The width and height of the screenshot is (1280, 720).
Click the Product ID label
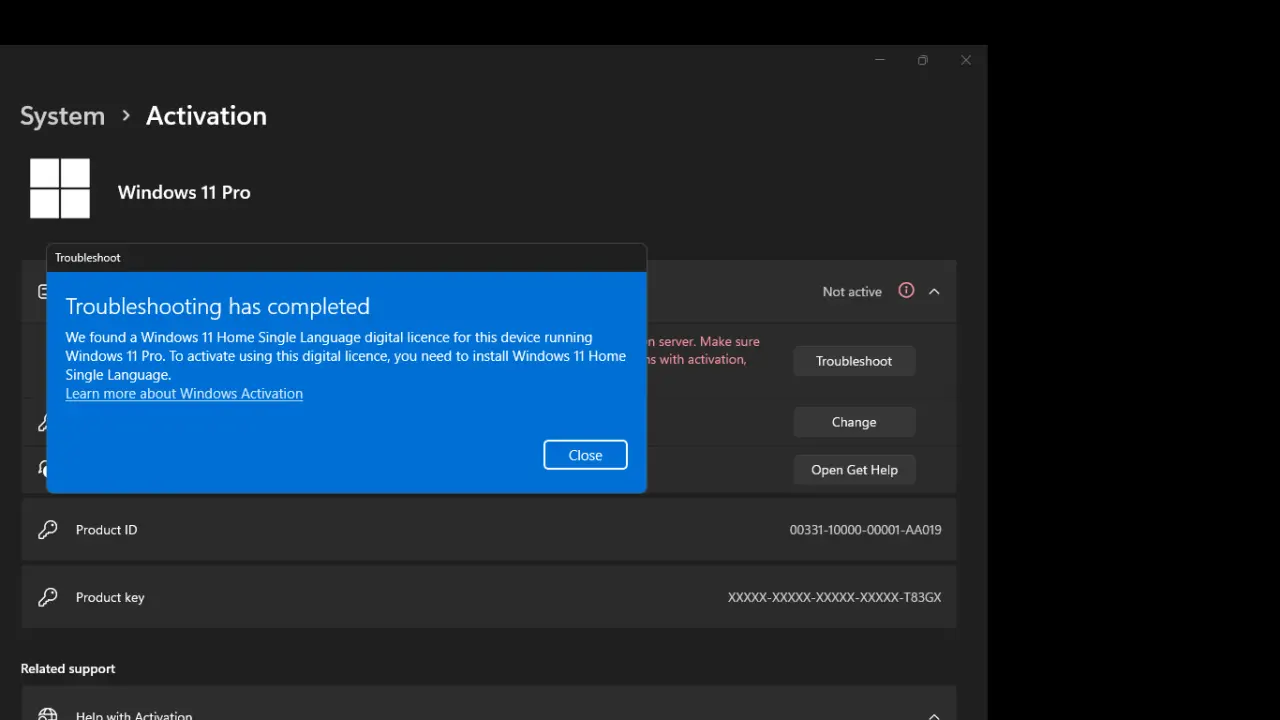[x=107, y=530]
